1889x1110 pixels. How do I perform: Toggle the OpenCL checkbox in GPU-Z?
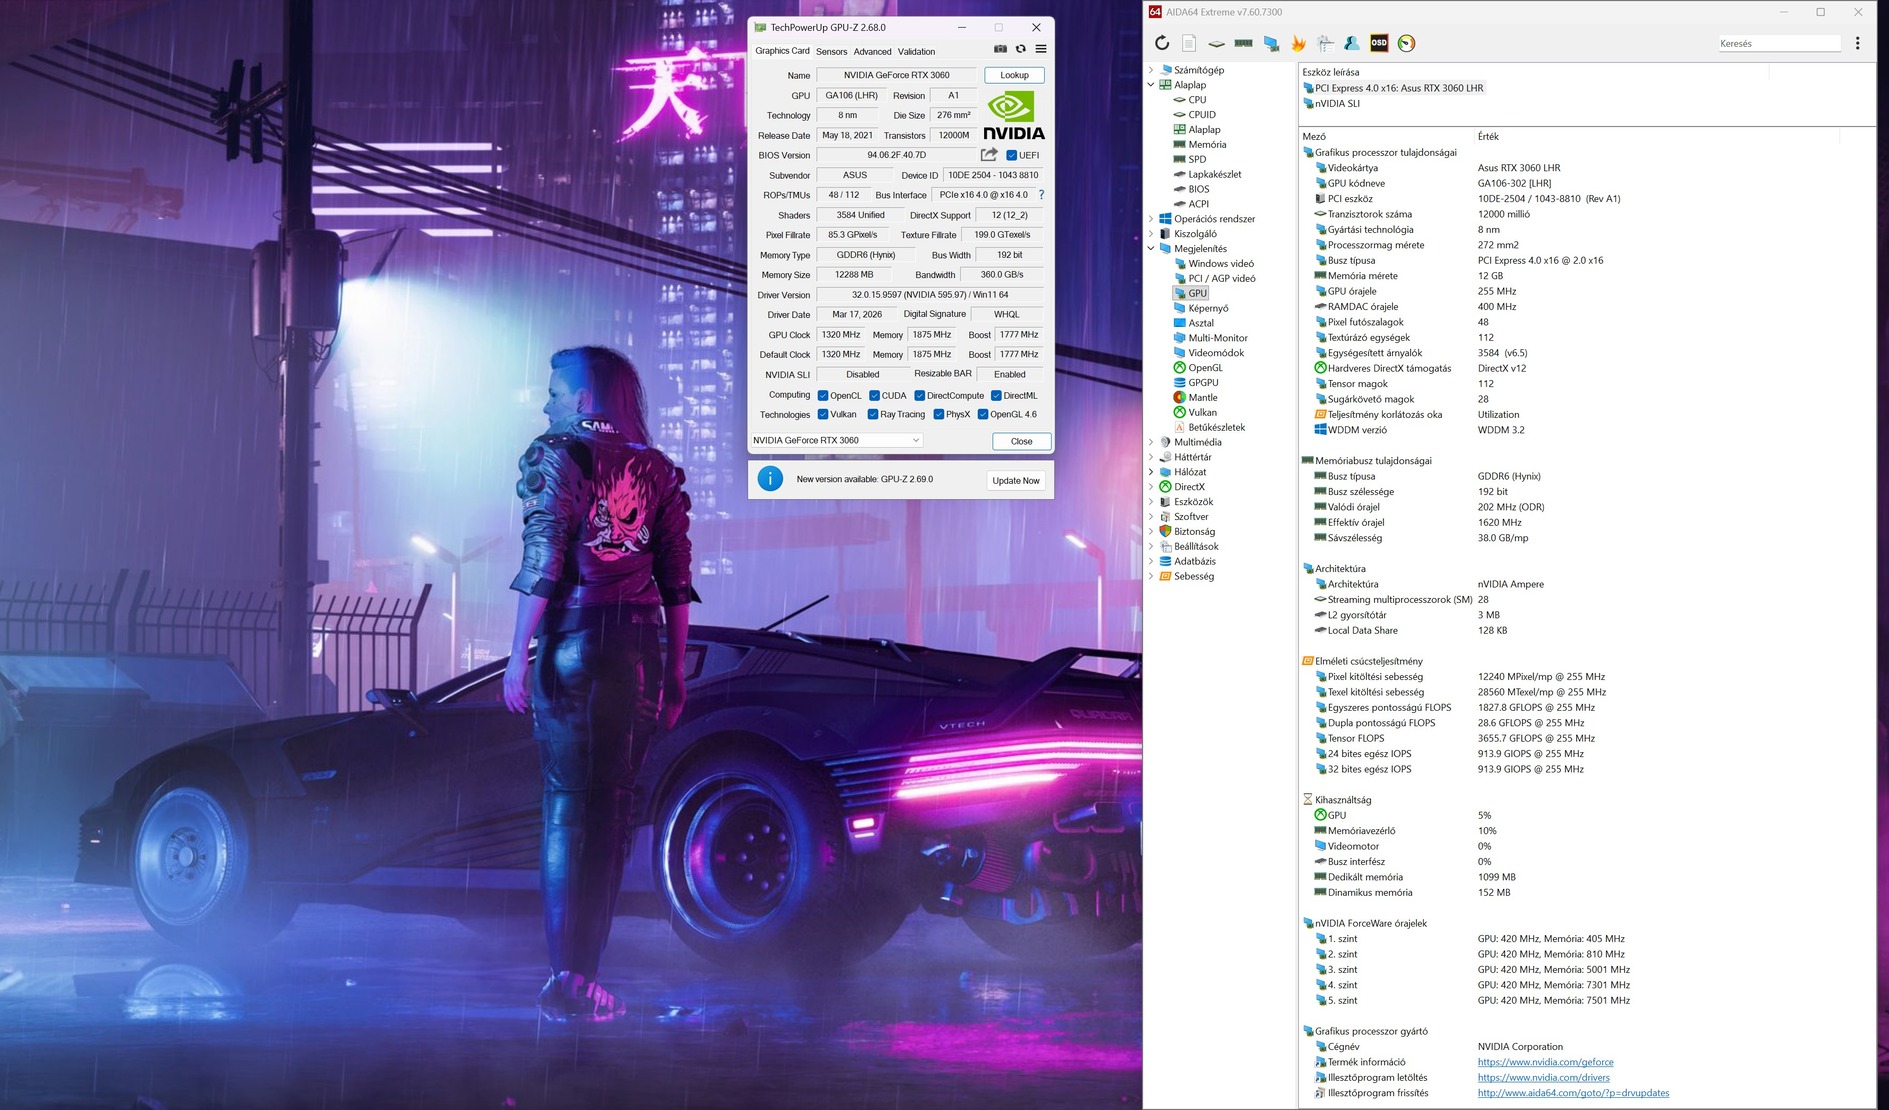[x=823, y=396]
